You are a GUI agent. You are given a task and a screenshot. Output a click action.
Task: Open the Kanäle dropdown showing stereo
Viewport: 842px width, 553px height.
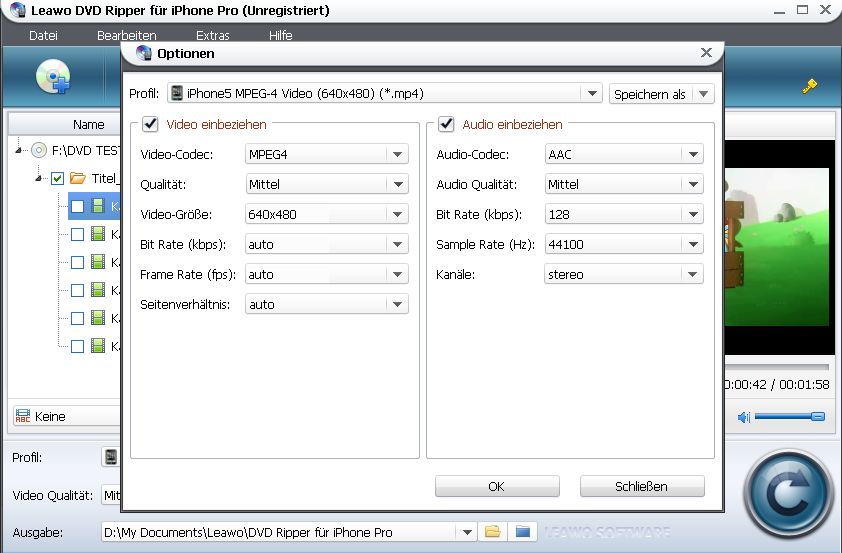(693, 275)
